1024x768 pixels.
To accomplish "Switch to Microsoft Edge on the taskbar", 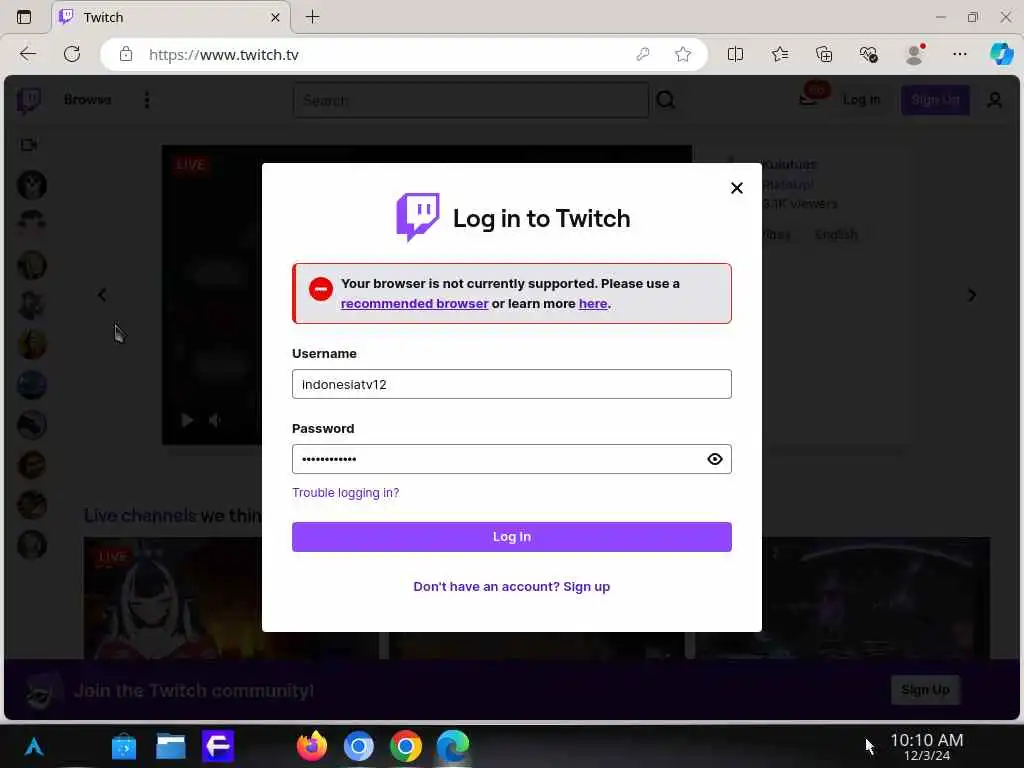I will point(452,746).
